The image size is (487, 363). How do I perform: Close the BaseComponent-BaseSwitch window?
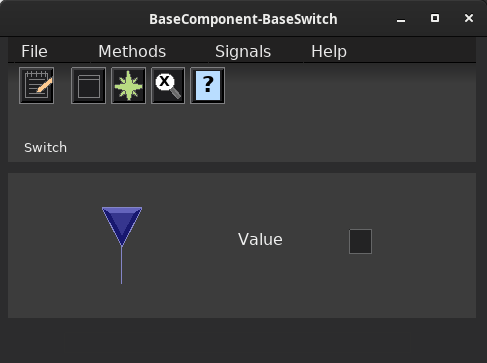(469, 18)
